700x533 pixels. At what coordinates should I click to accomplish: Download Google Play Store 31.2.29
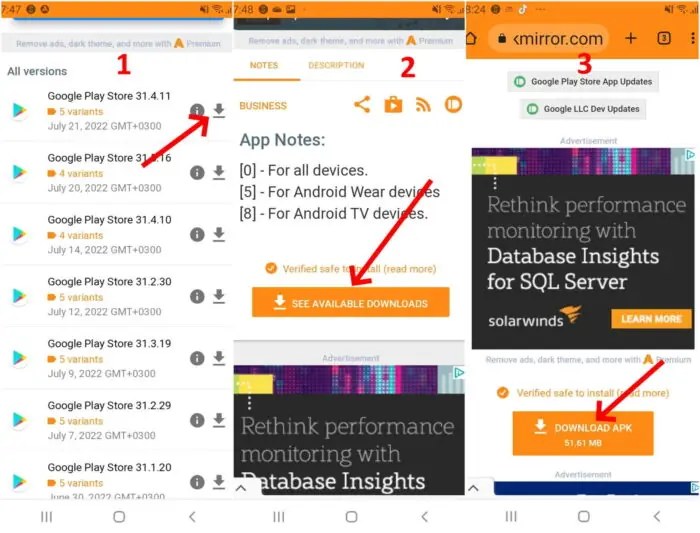(x=219, y=420)
